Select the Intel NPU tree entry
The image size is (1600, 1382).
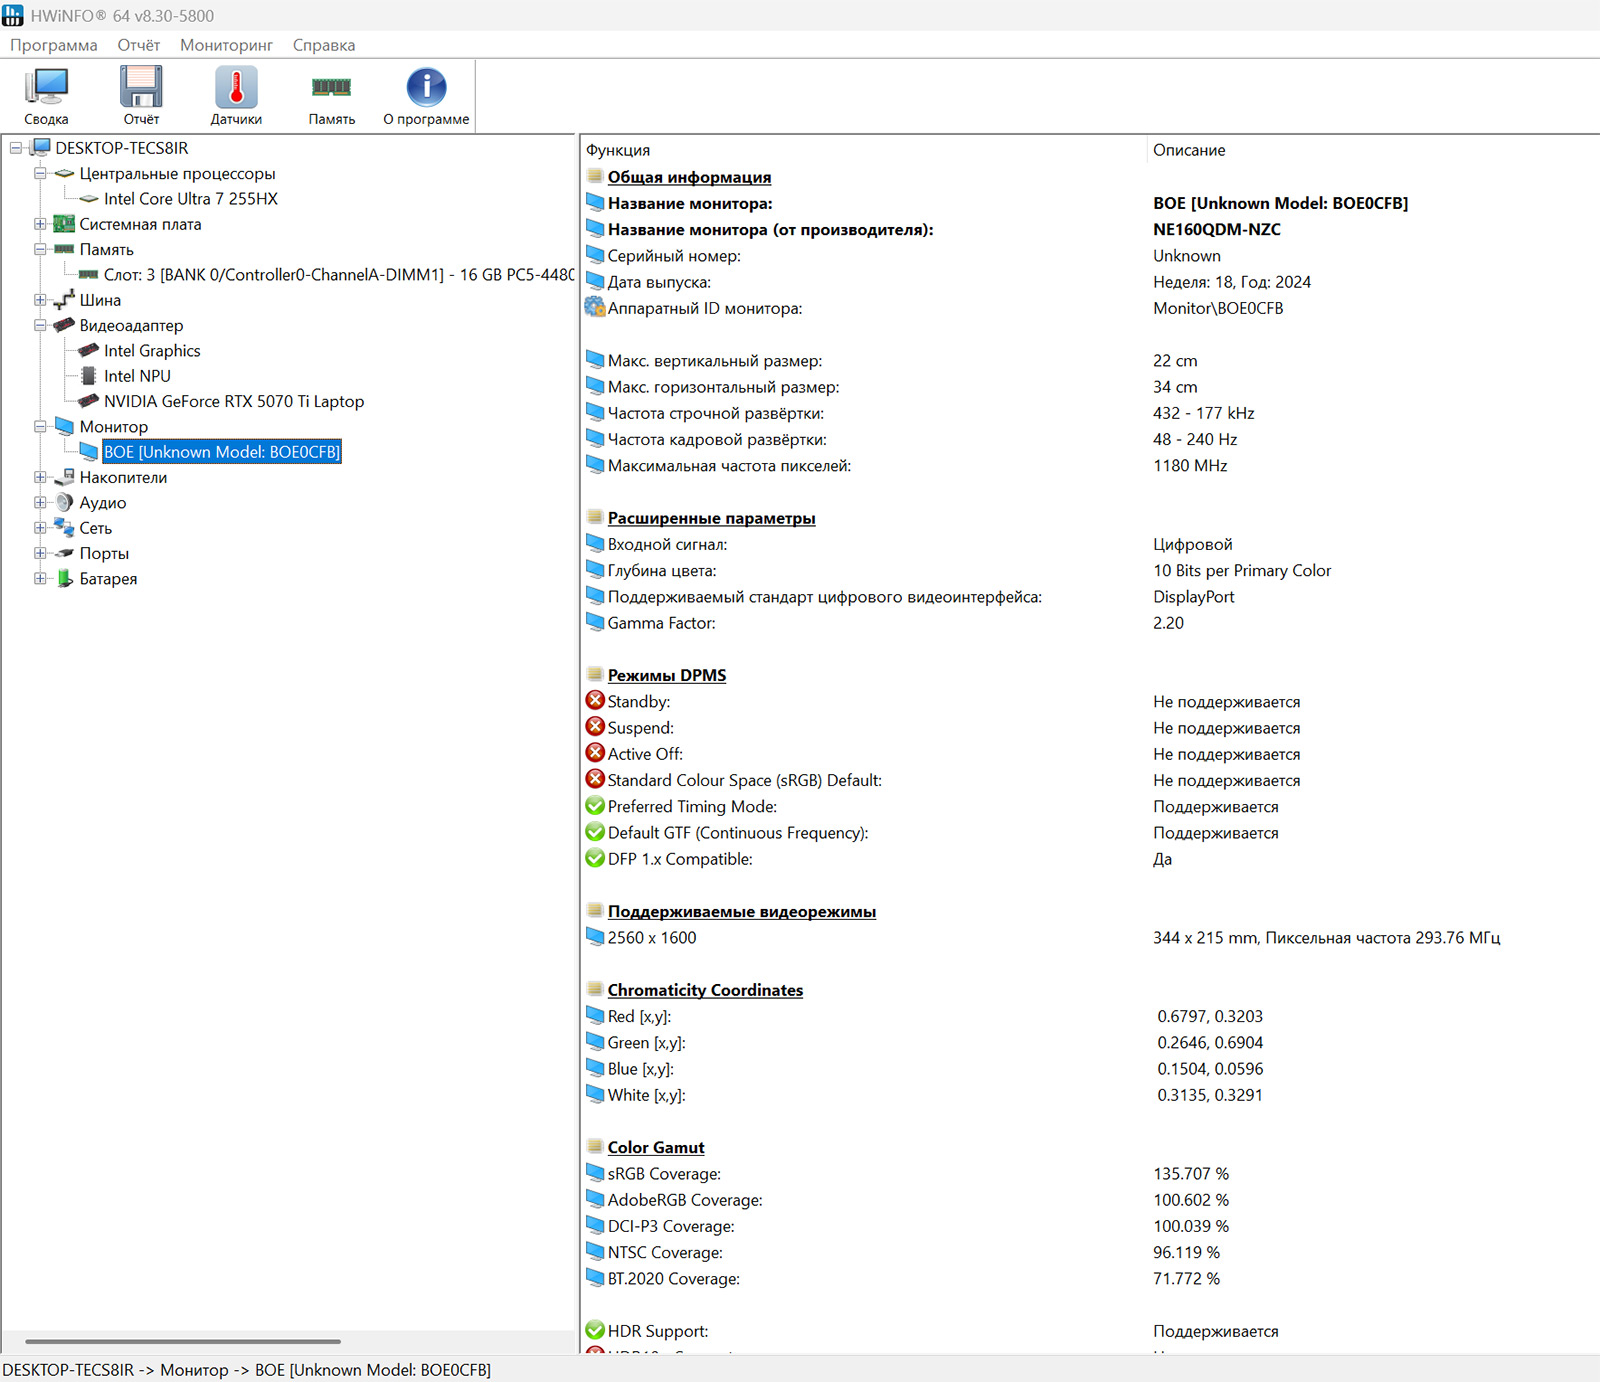pyautogui.click(x=137, y=376)
